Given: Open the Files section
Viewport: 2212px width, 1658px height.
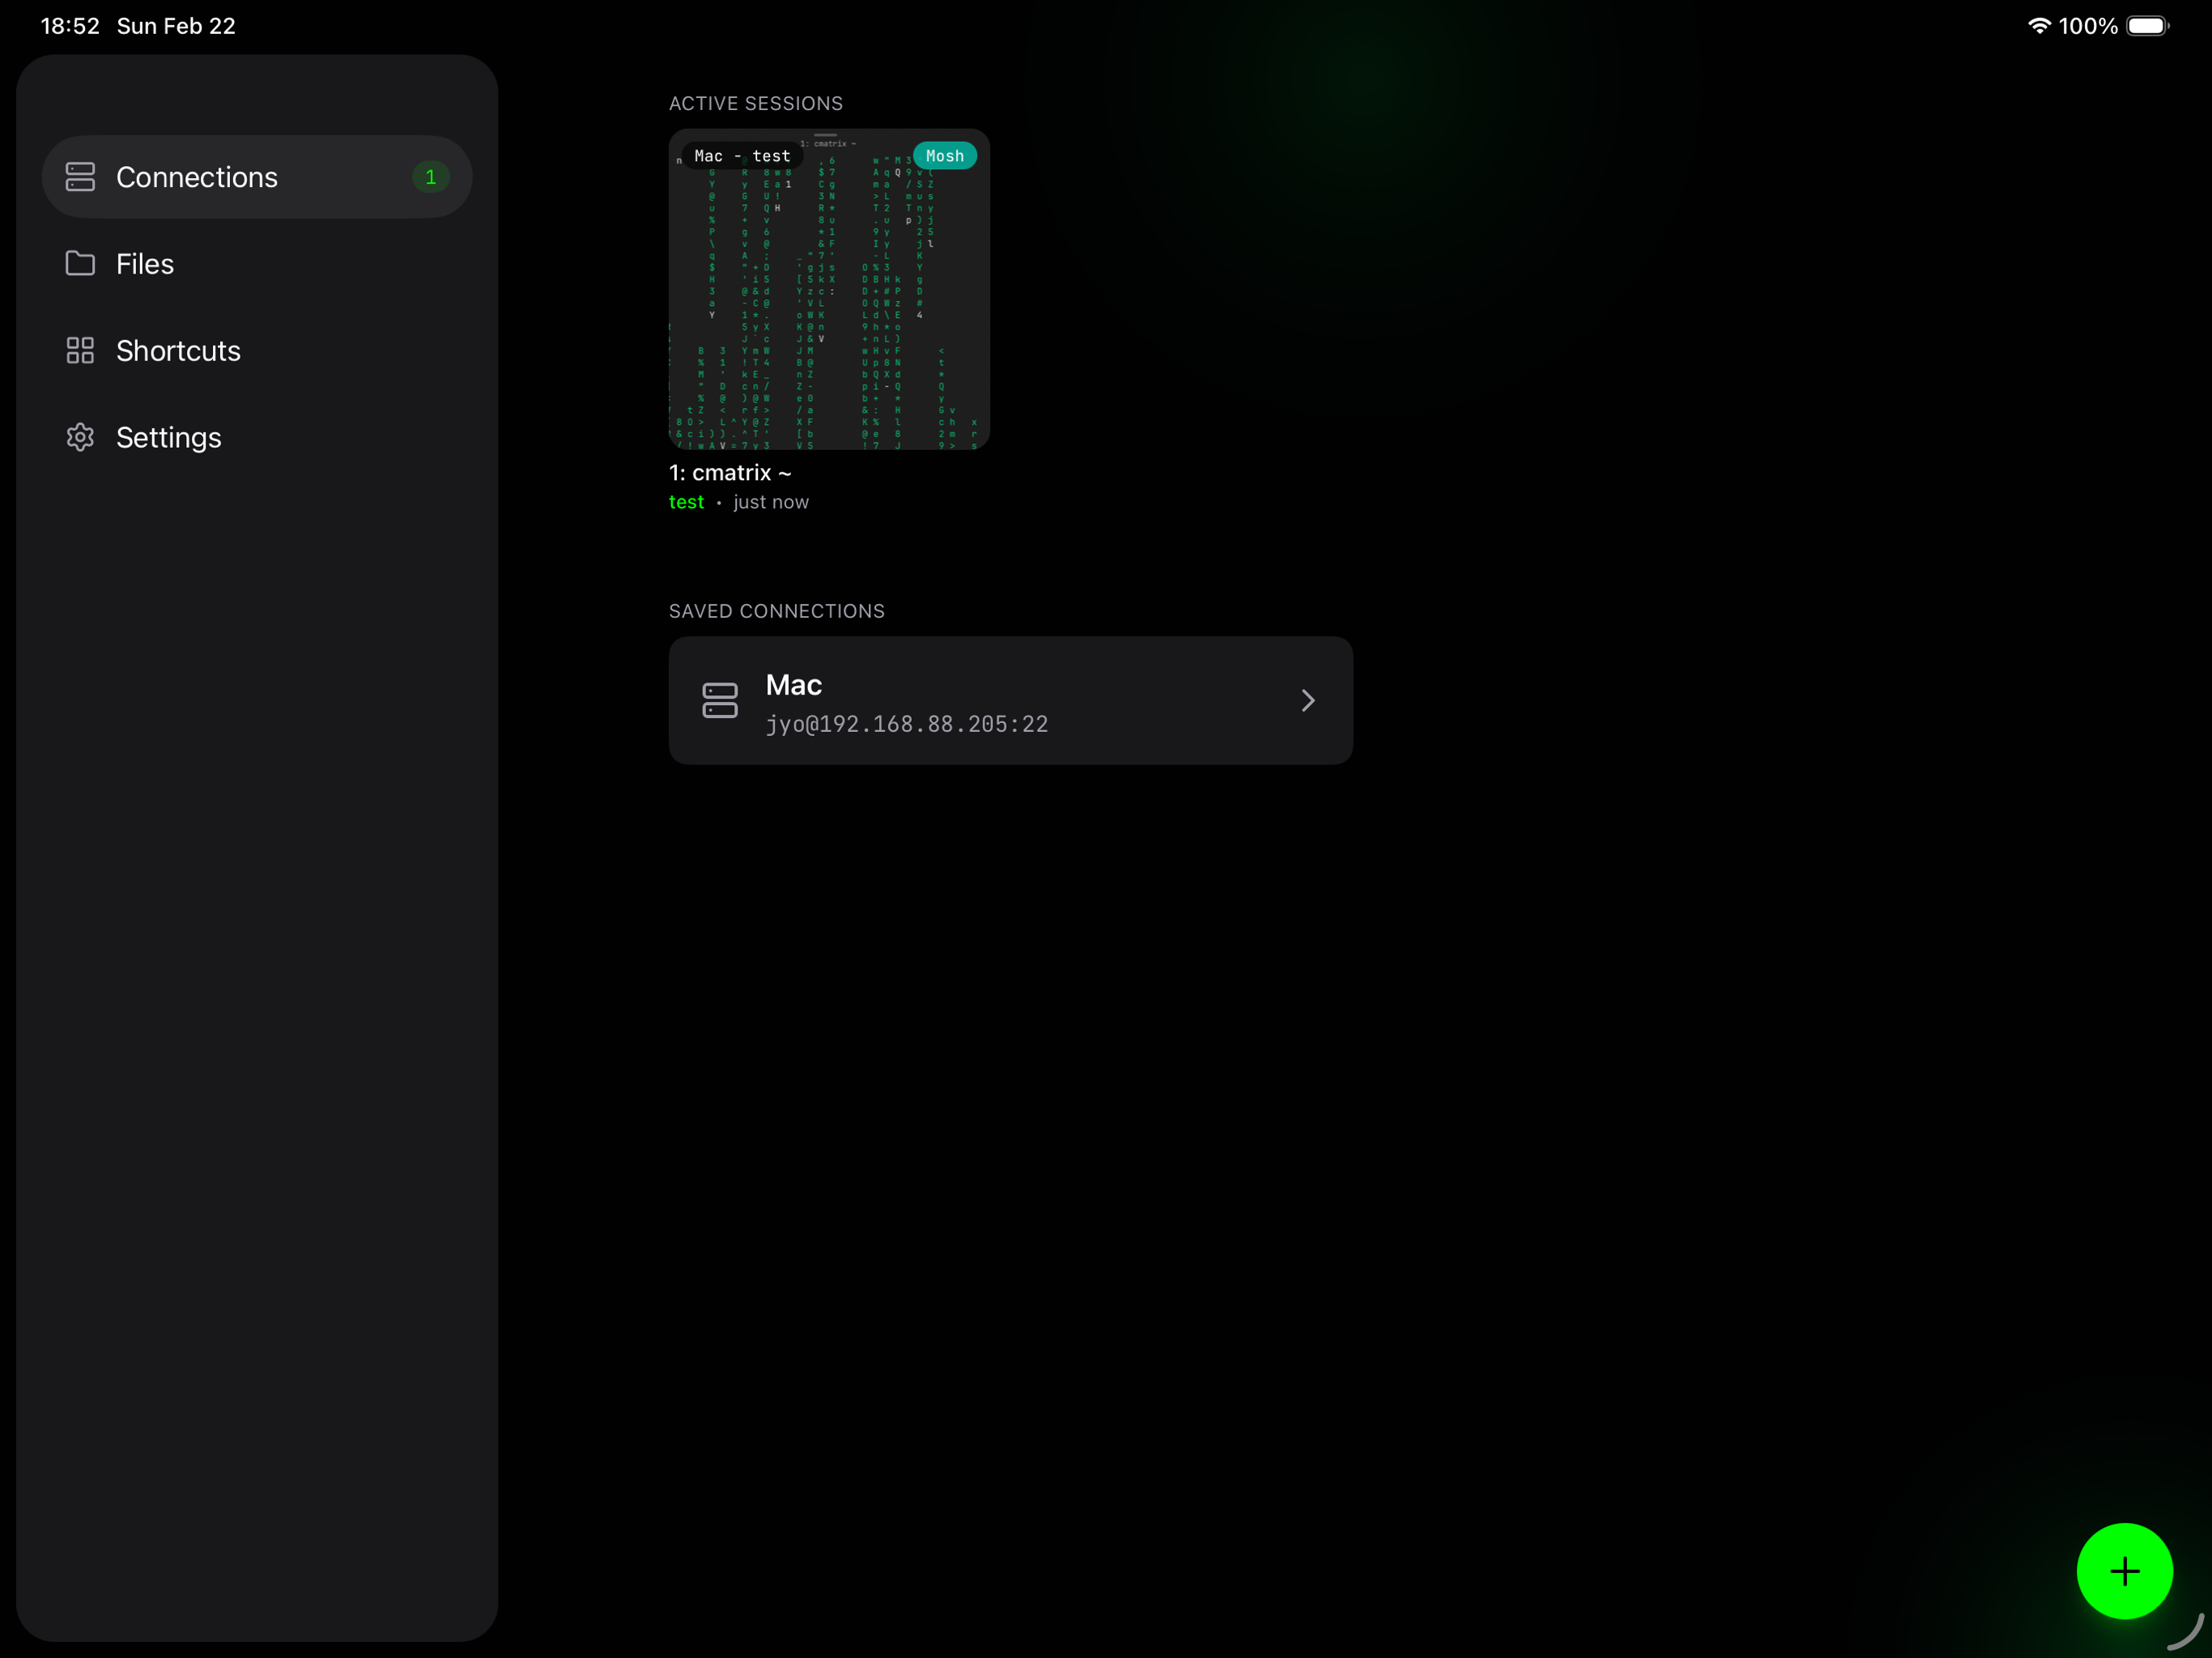Looking at the screenshot, I should 257,264.
